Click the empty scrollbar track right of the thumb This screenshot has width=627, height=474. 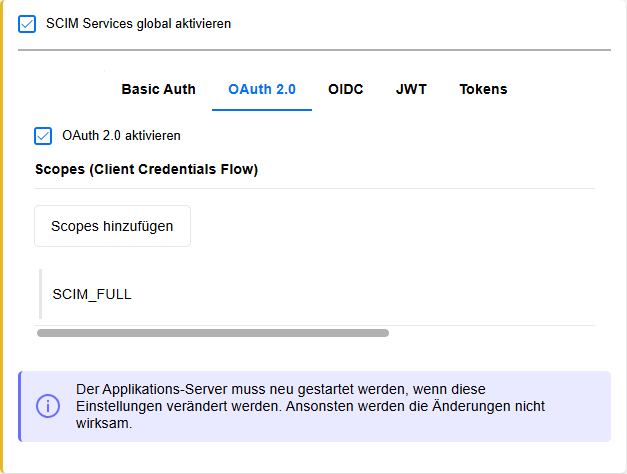[490, 333]
